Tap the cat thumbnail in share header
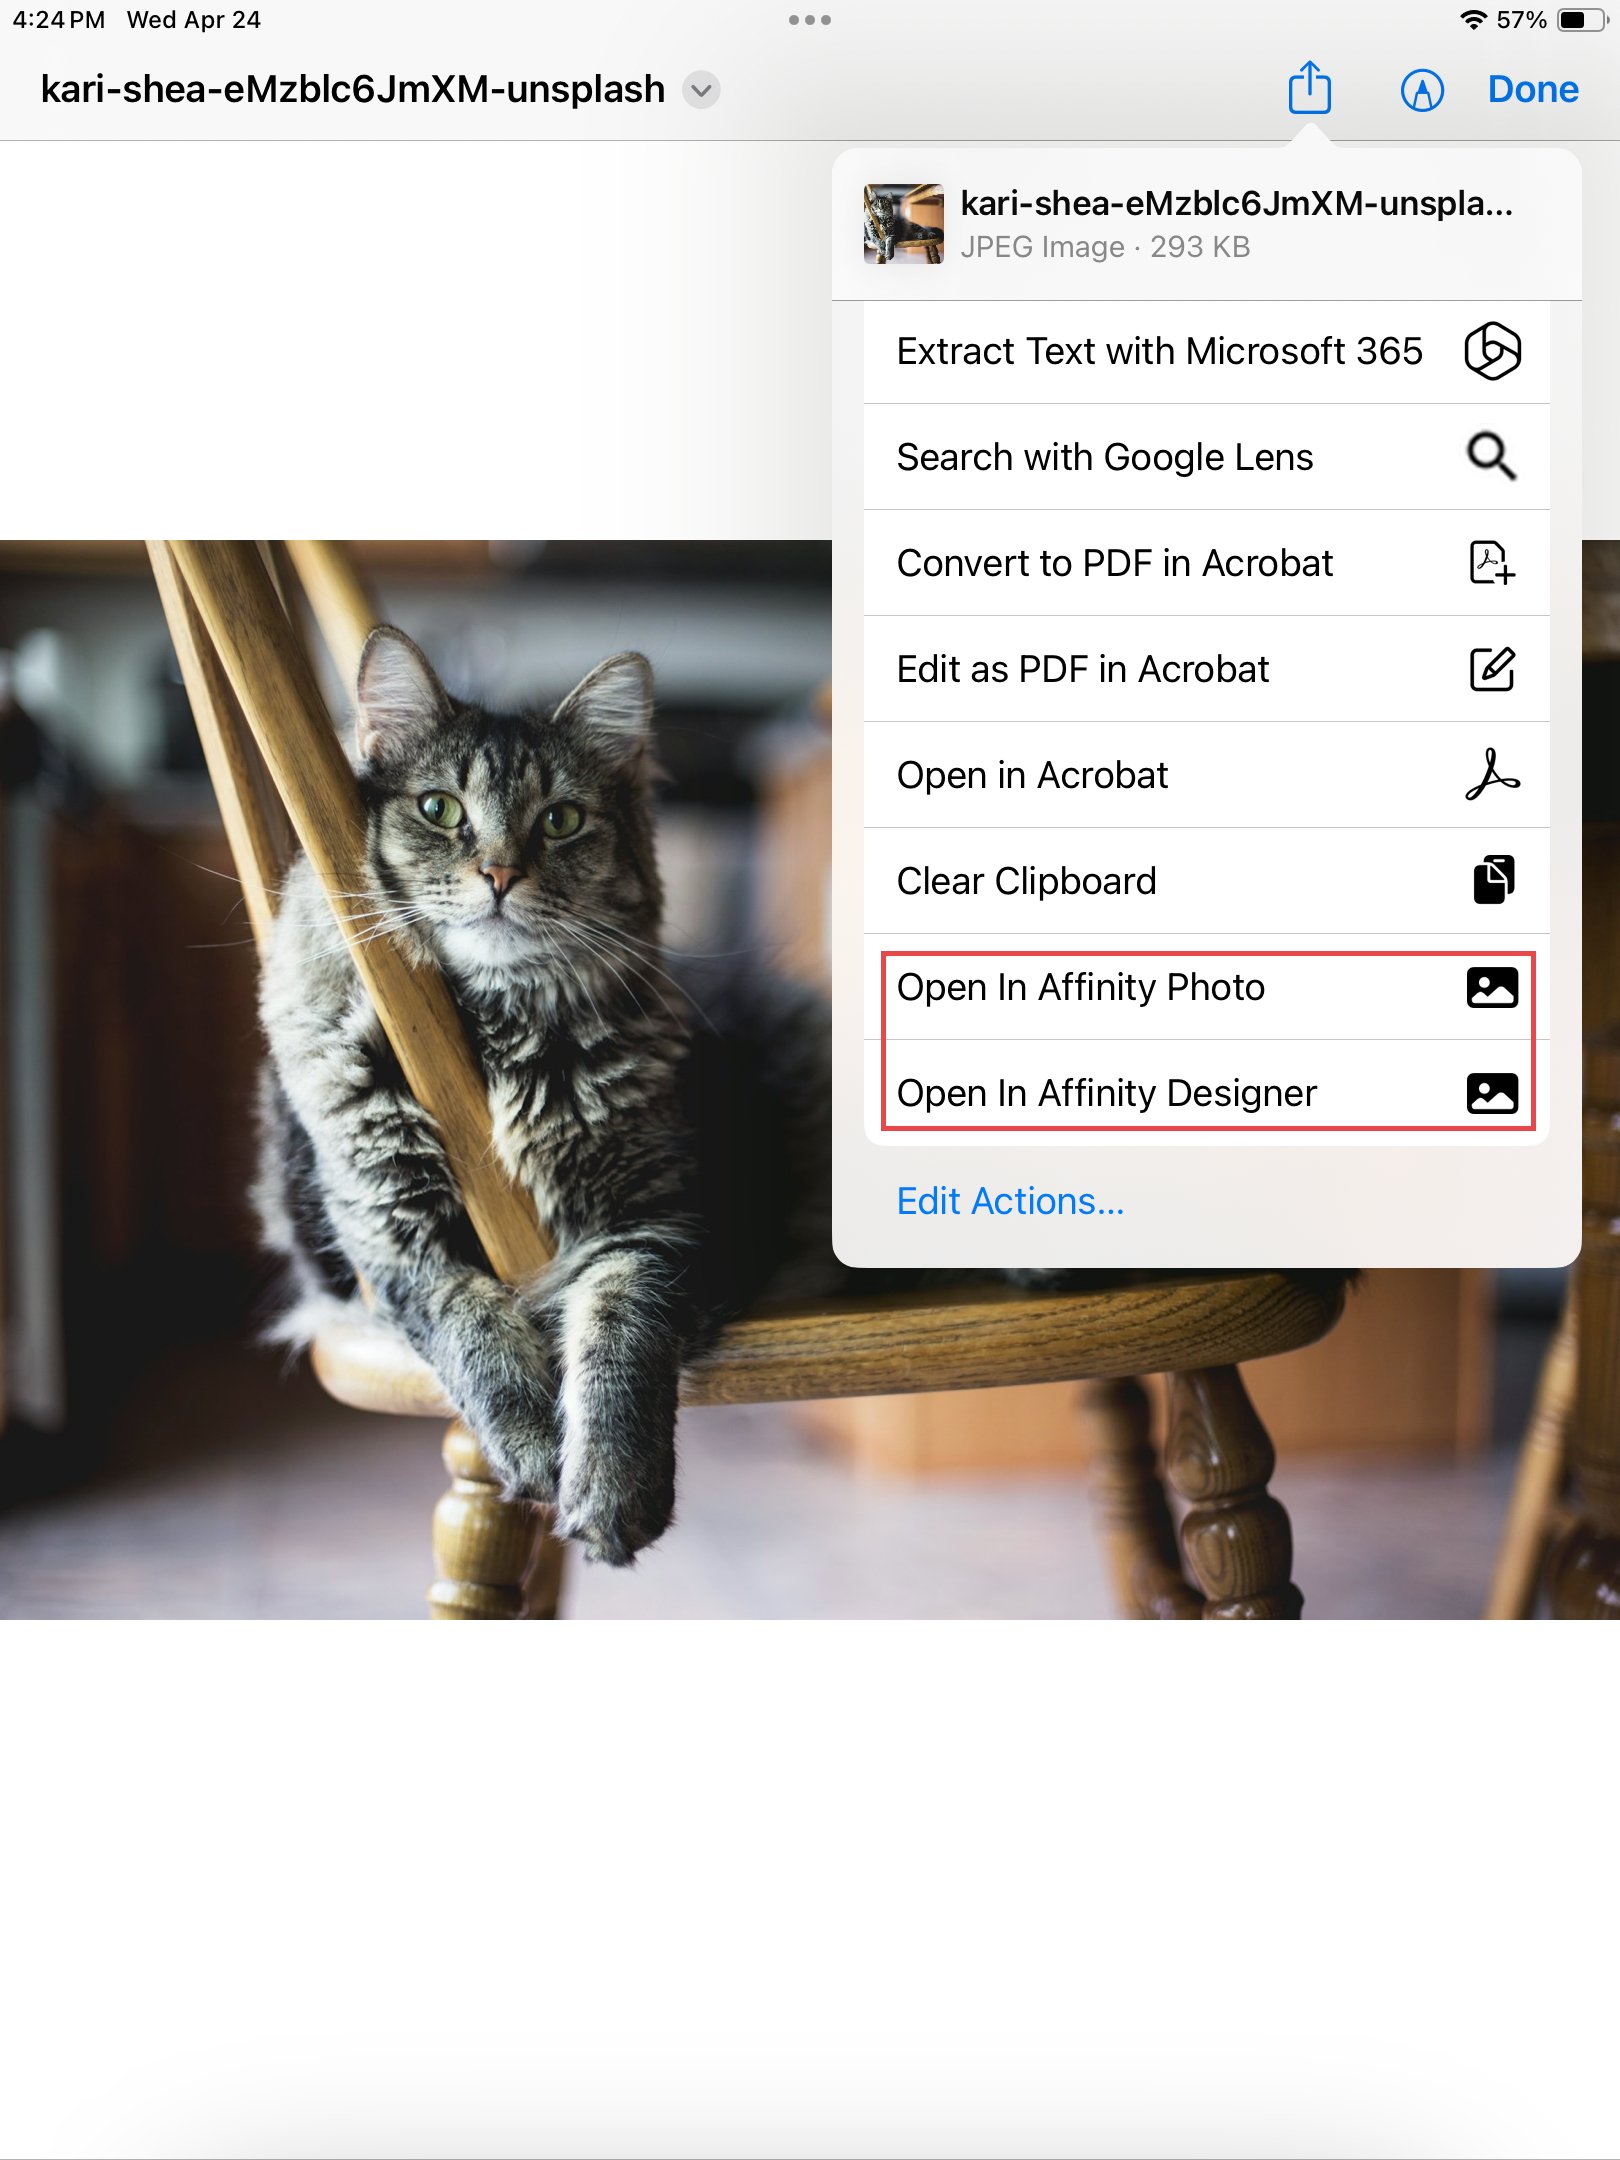 904,224
